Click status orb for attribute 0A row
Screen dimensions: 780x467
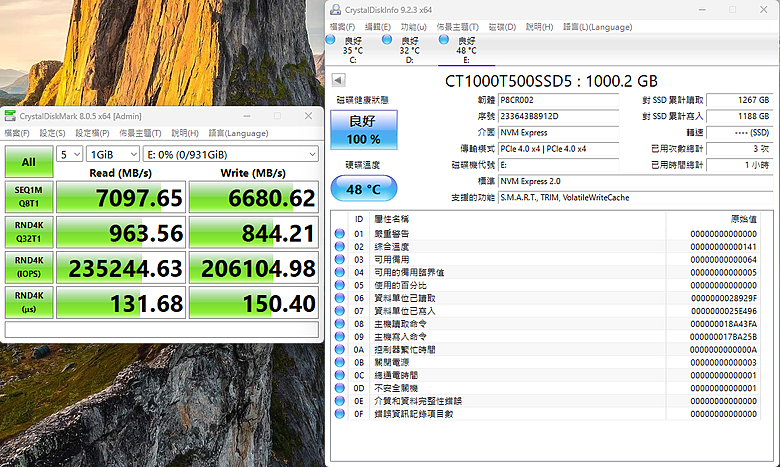point(340,350)
